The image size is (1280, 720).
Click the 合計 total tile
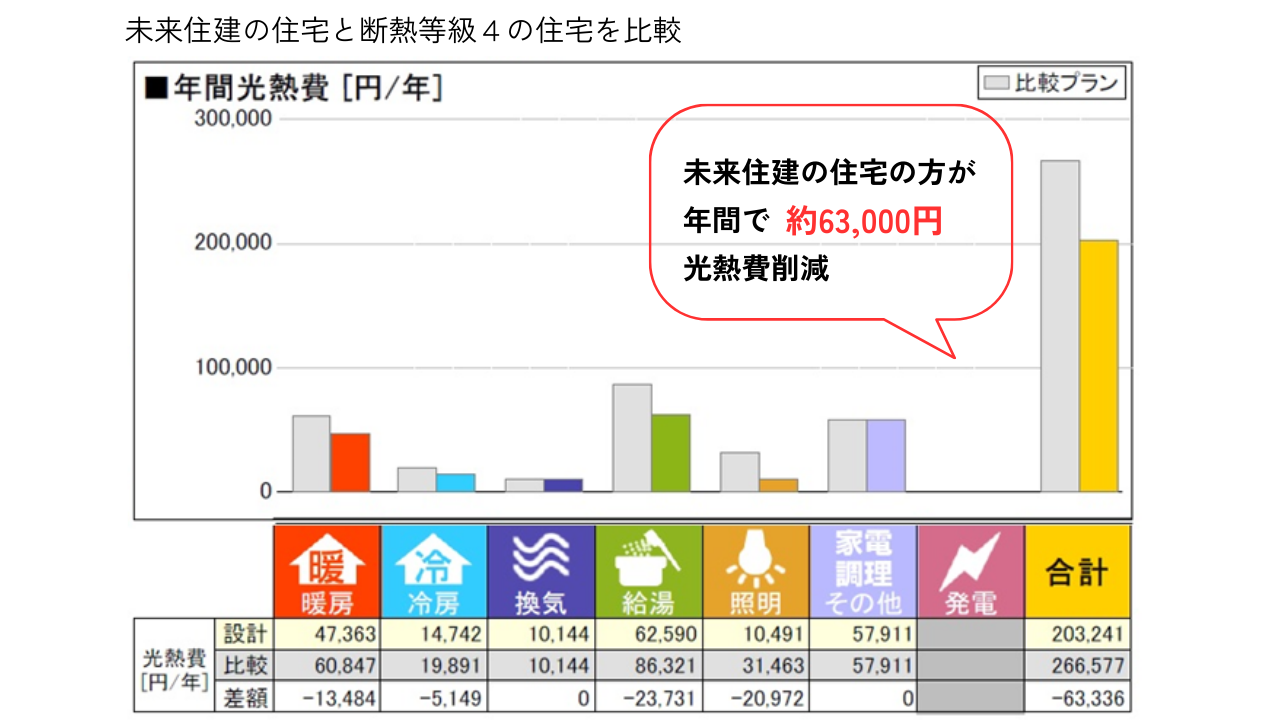(x=1078, y=571)
